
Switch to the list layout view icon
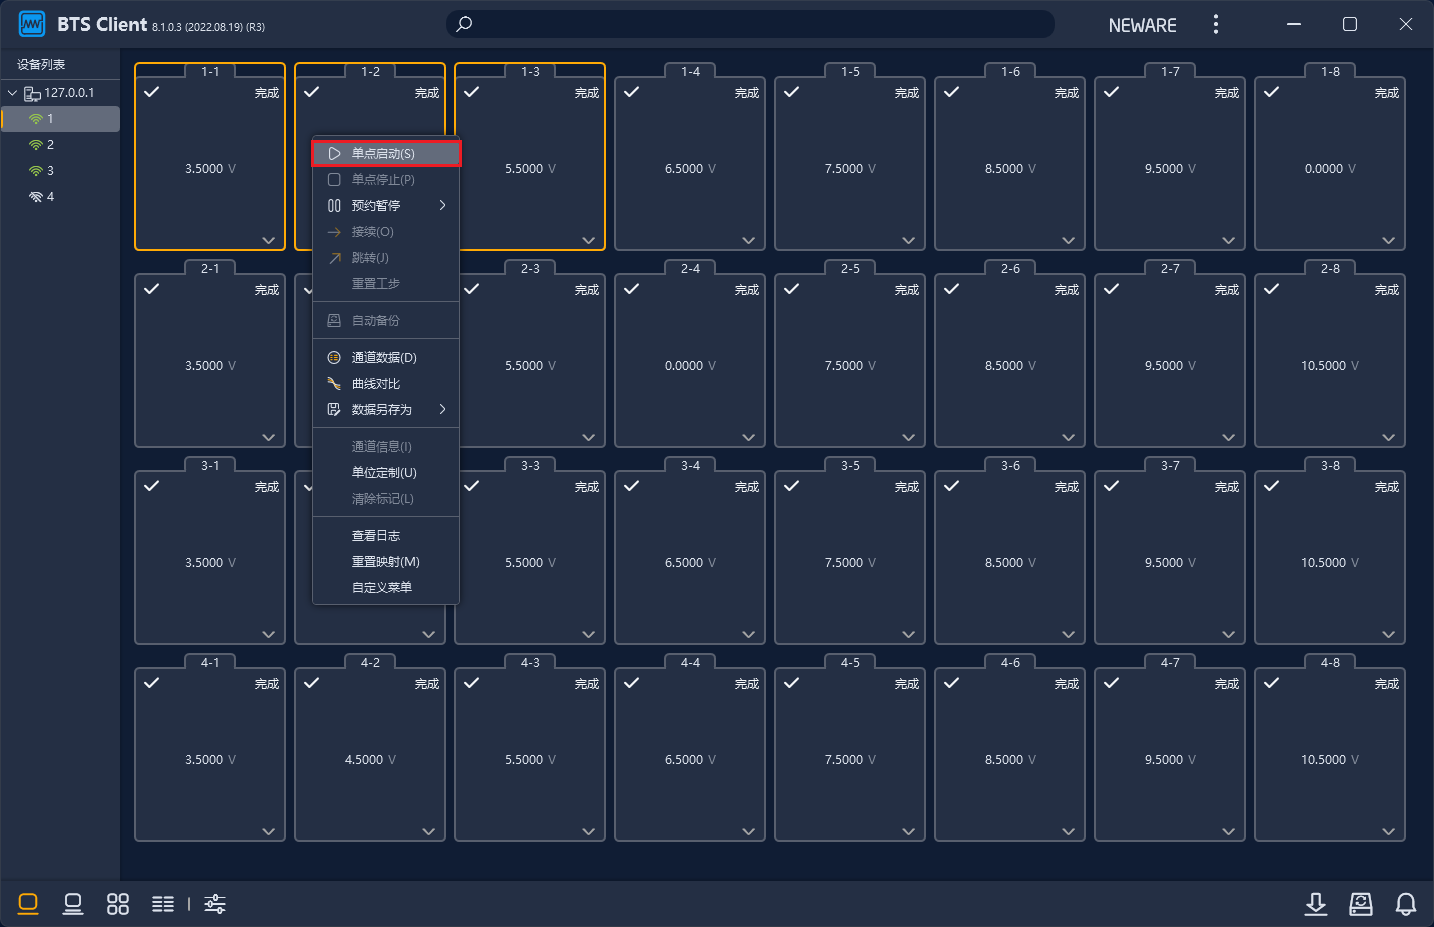click(163, 904)
